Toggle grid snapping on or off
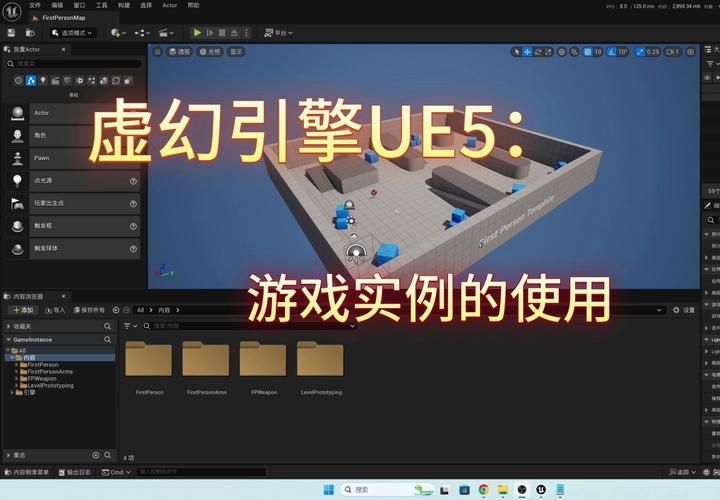The image size is (720, 500). pos(588,52)
